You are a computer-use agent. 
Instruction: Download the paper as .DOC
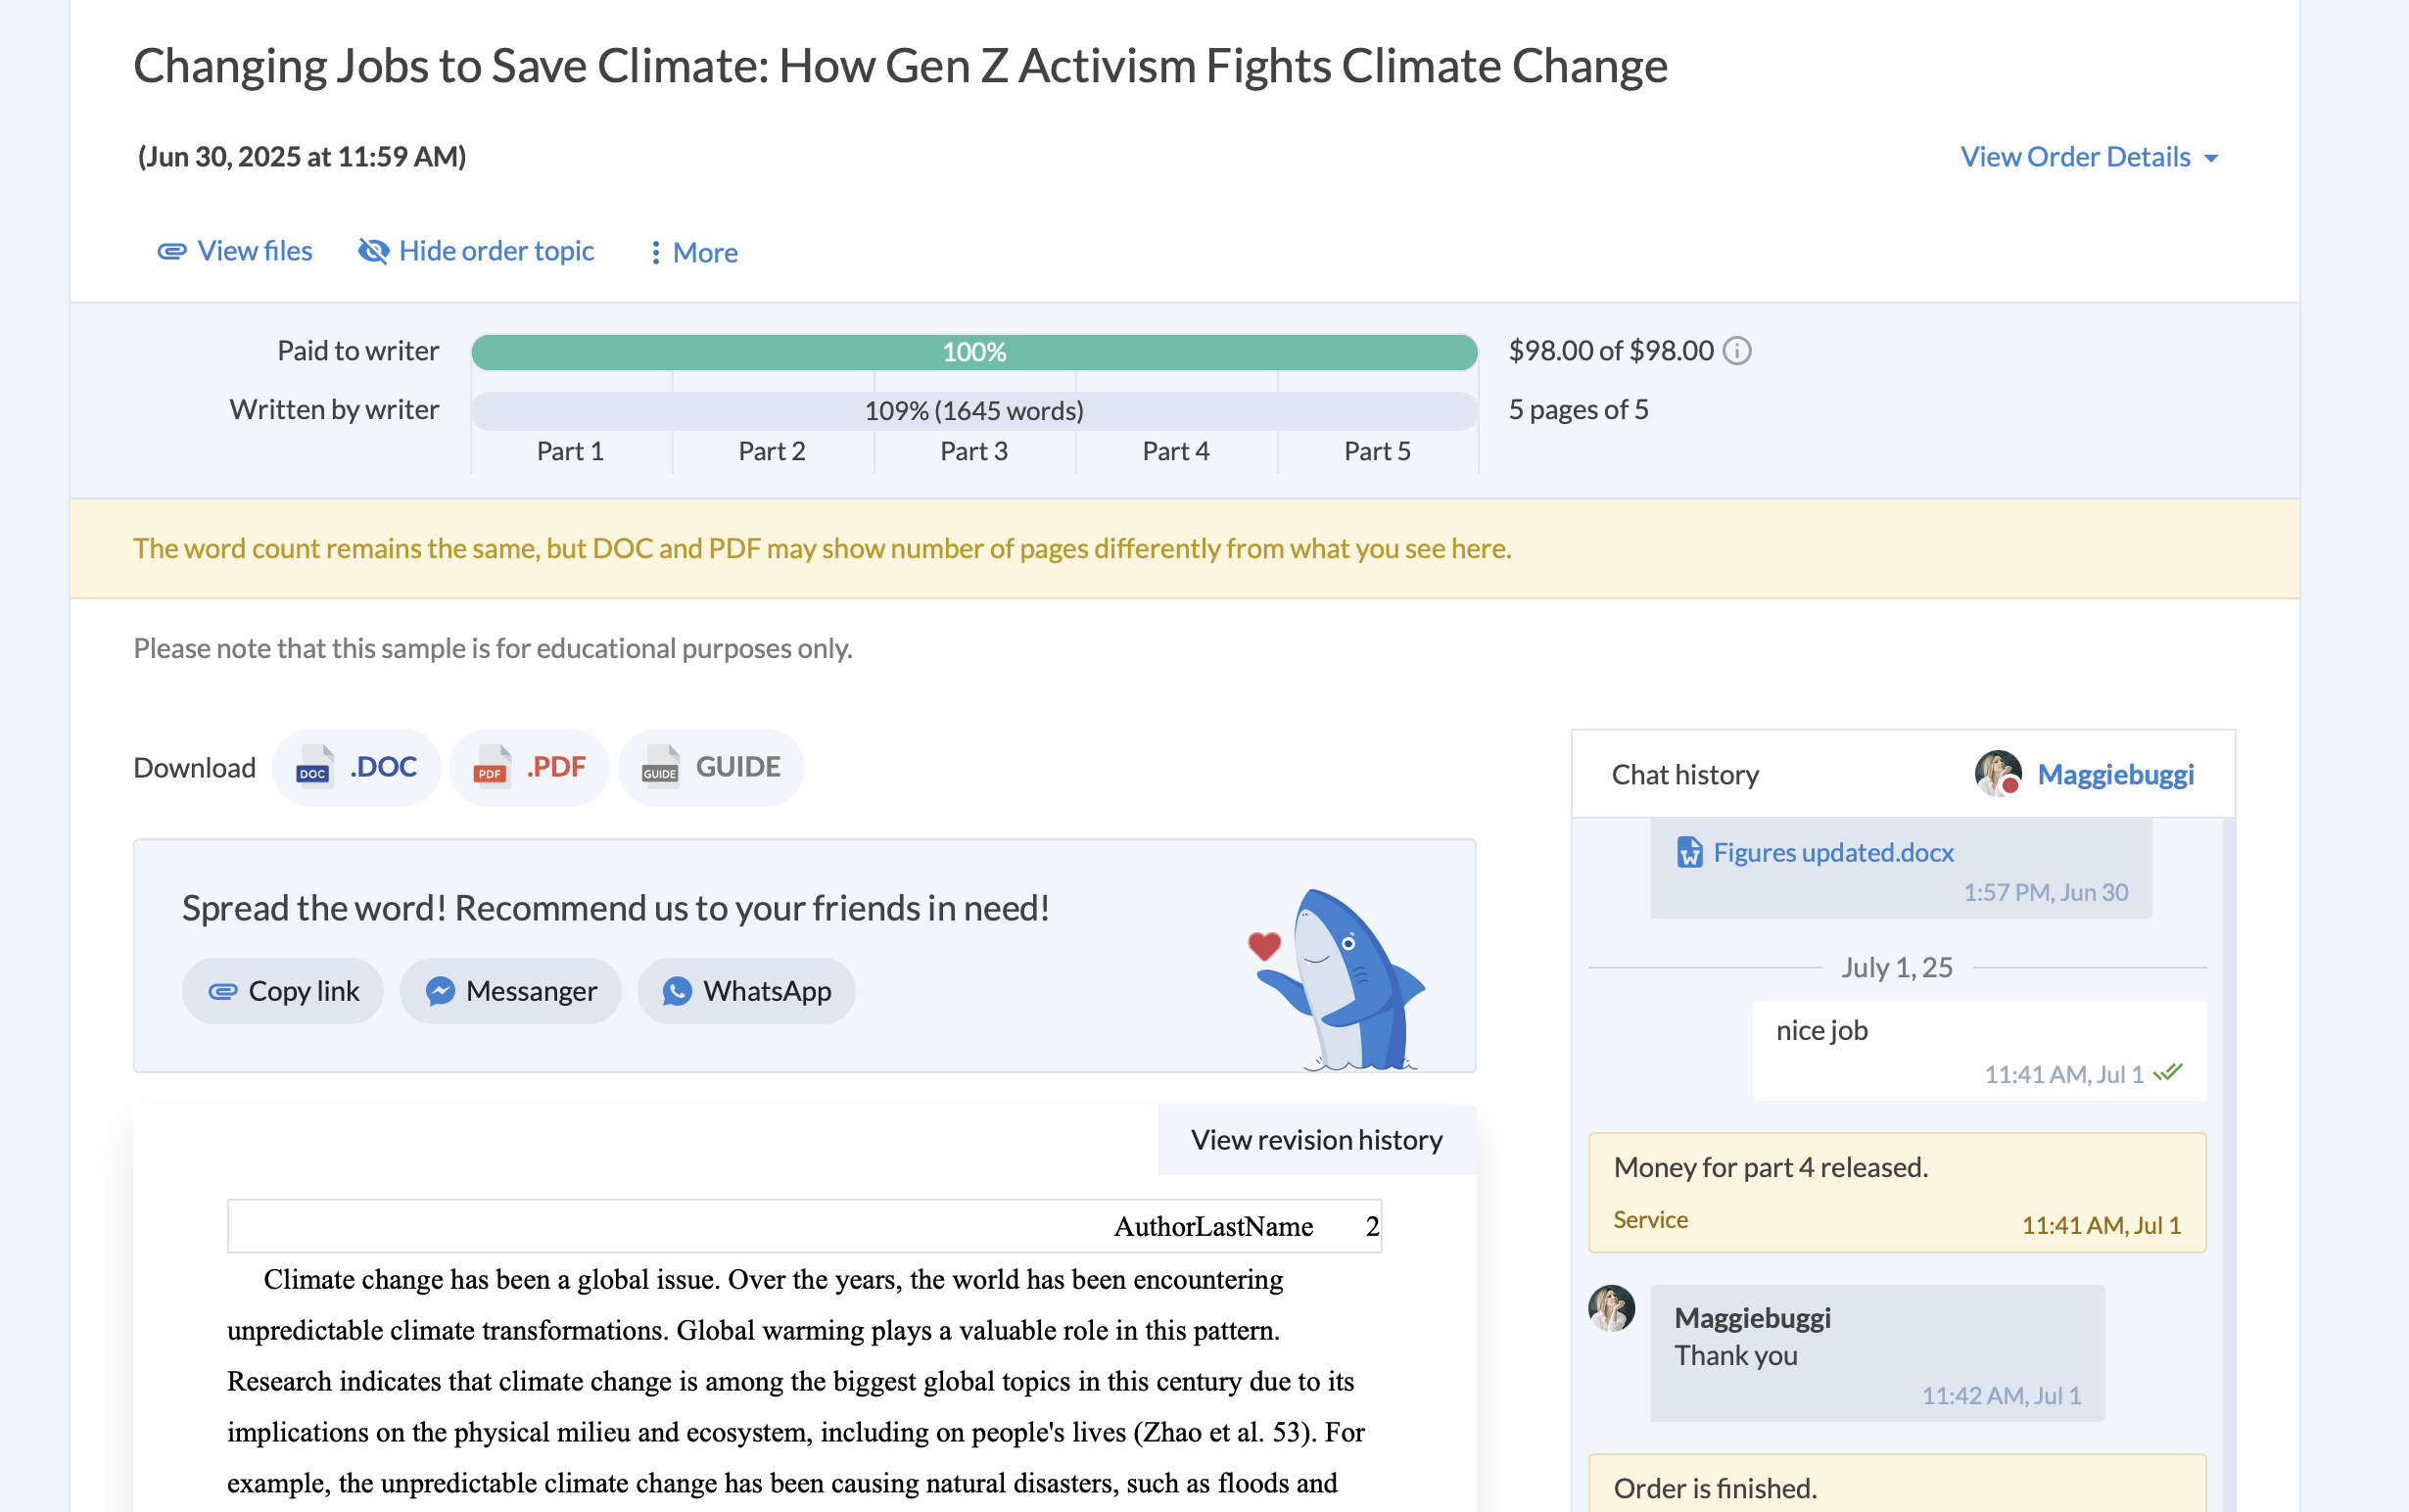pyautogui.click(x=357, y=767)
